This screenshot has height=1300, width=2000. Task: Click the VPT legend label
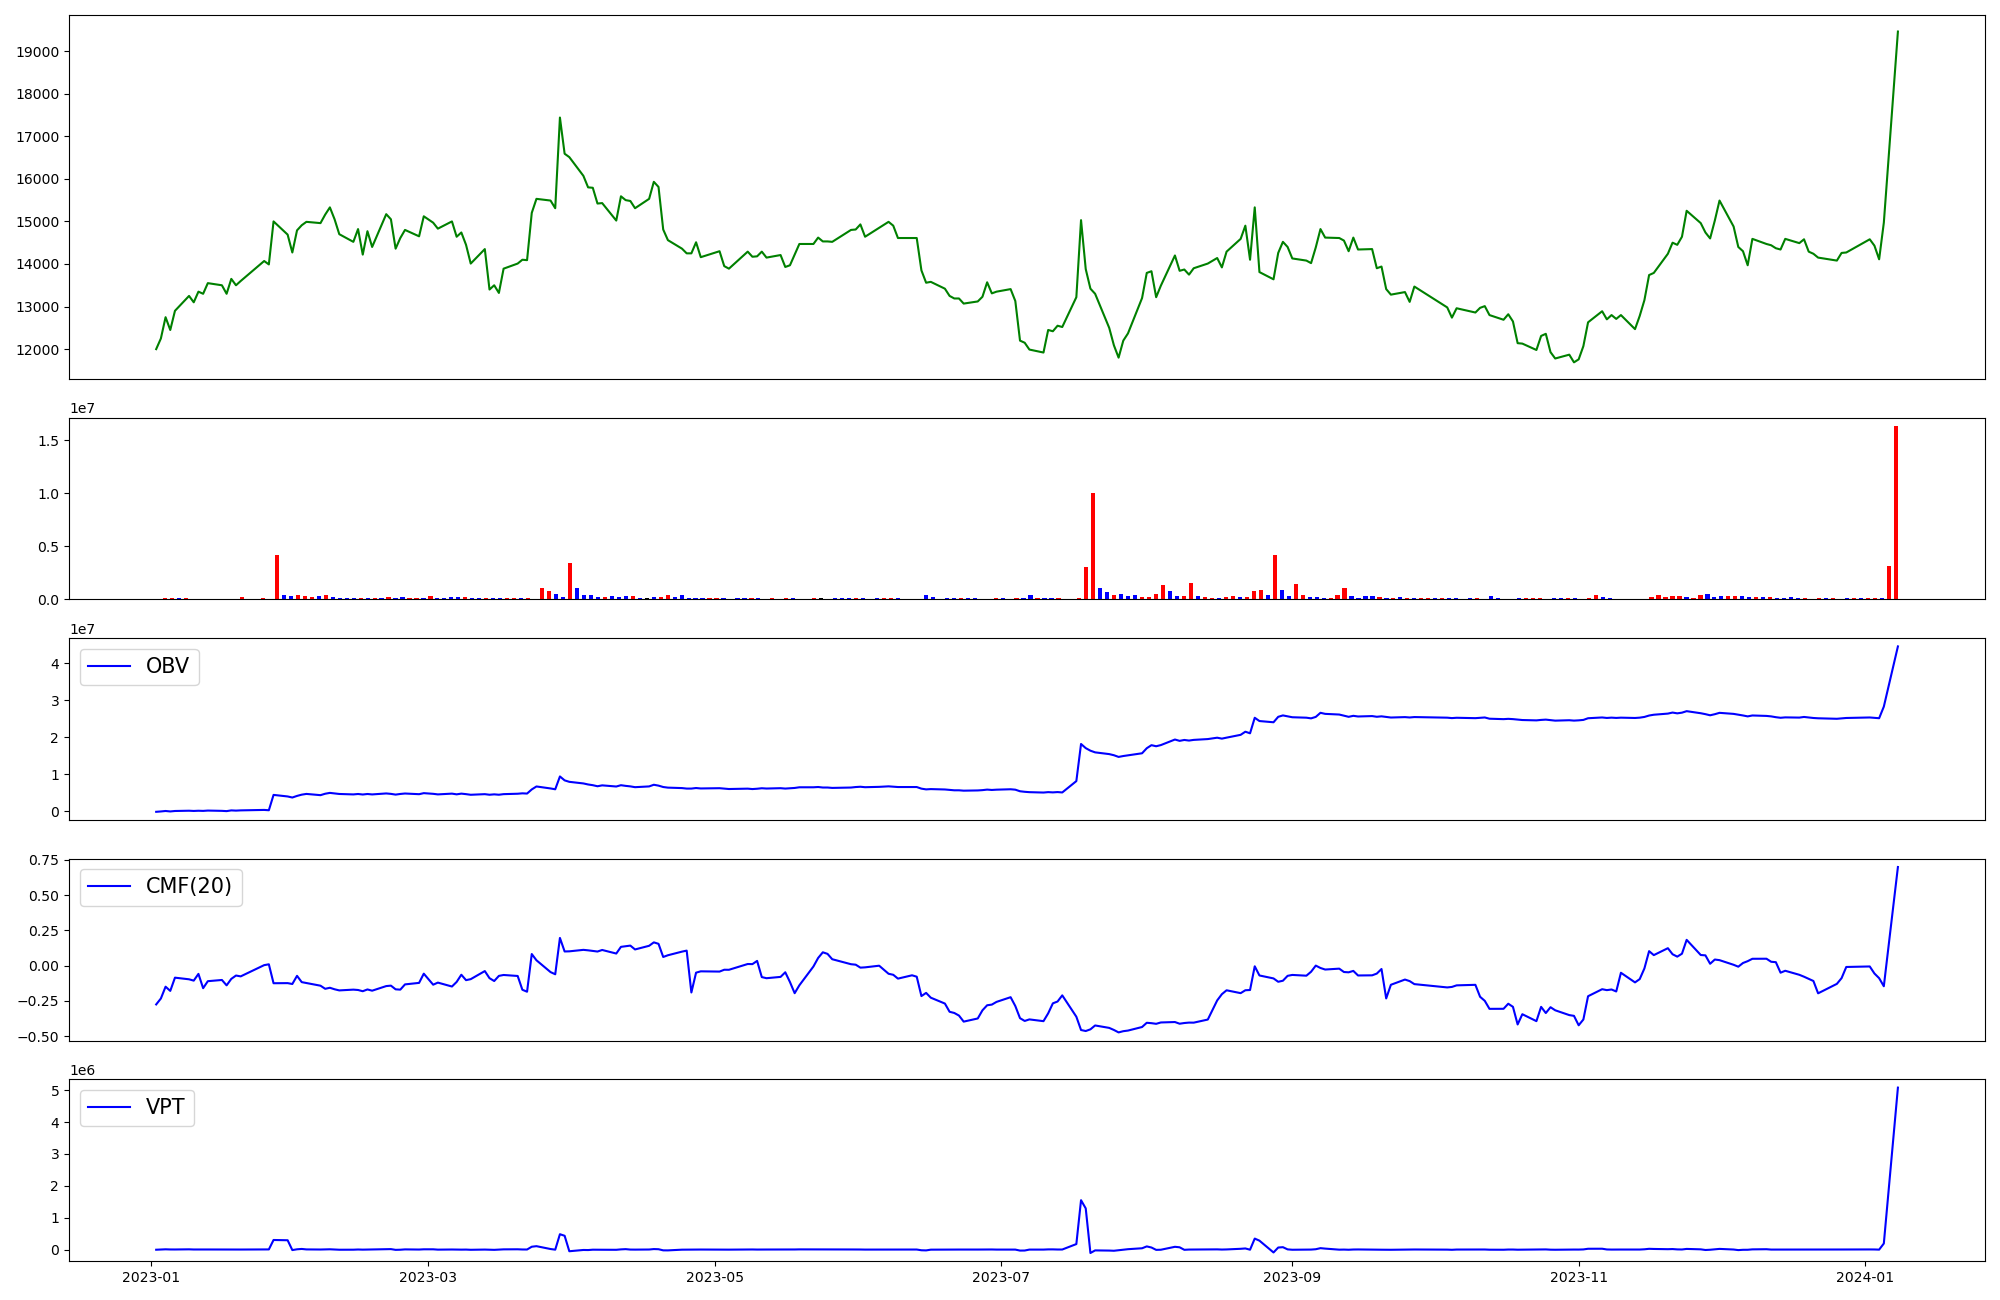click(165, 1108)
